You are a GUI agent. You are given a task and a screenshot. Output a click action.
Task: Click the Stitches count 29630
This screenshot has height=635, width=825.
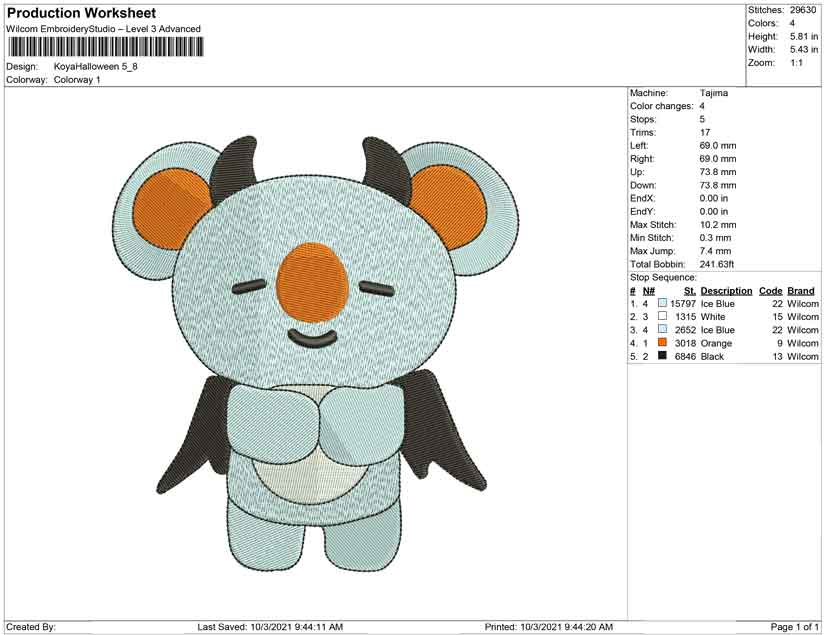click(804, 9)
